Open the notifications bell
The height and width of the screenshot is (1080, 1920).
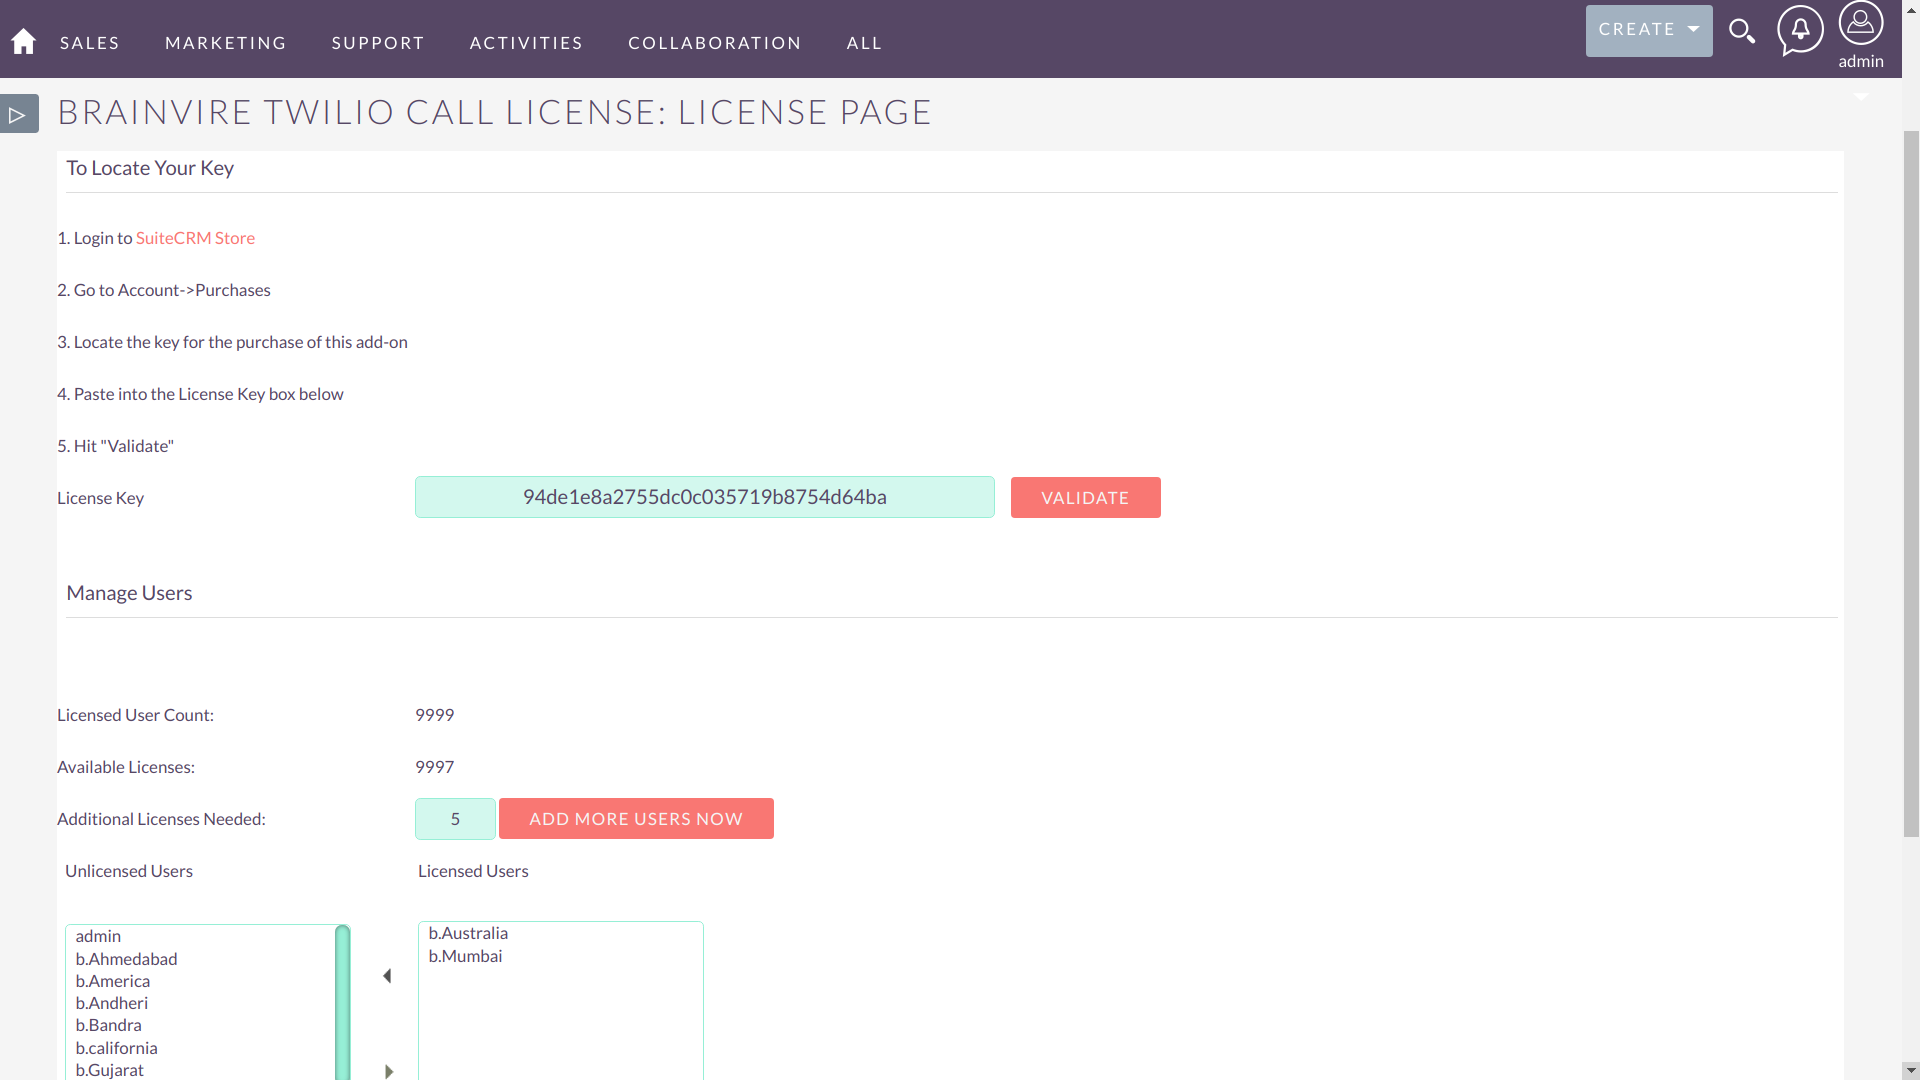tap(1800, 31)
